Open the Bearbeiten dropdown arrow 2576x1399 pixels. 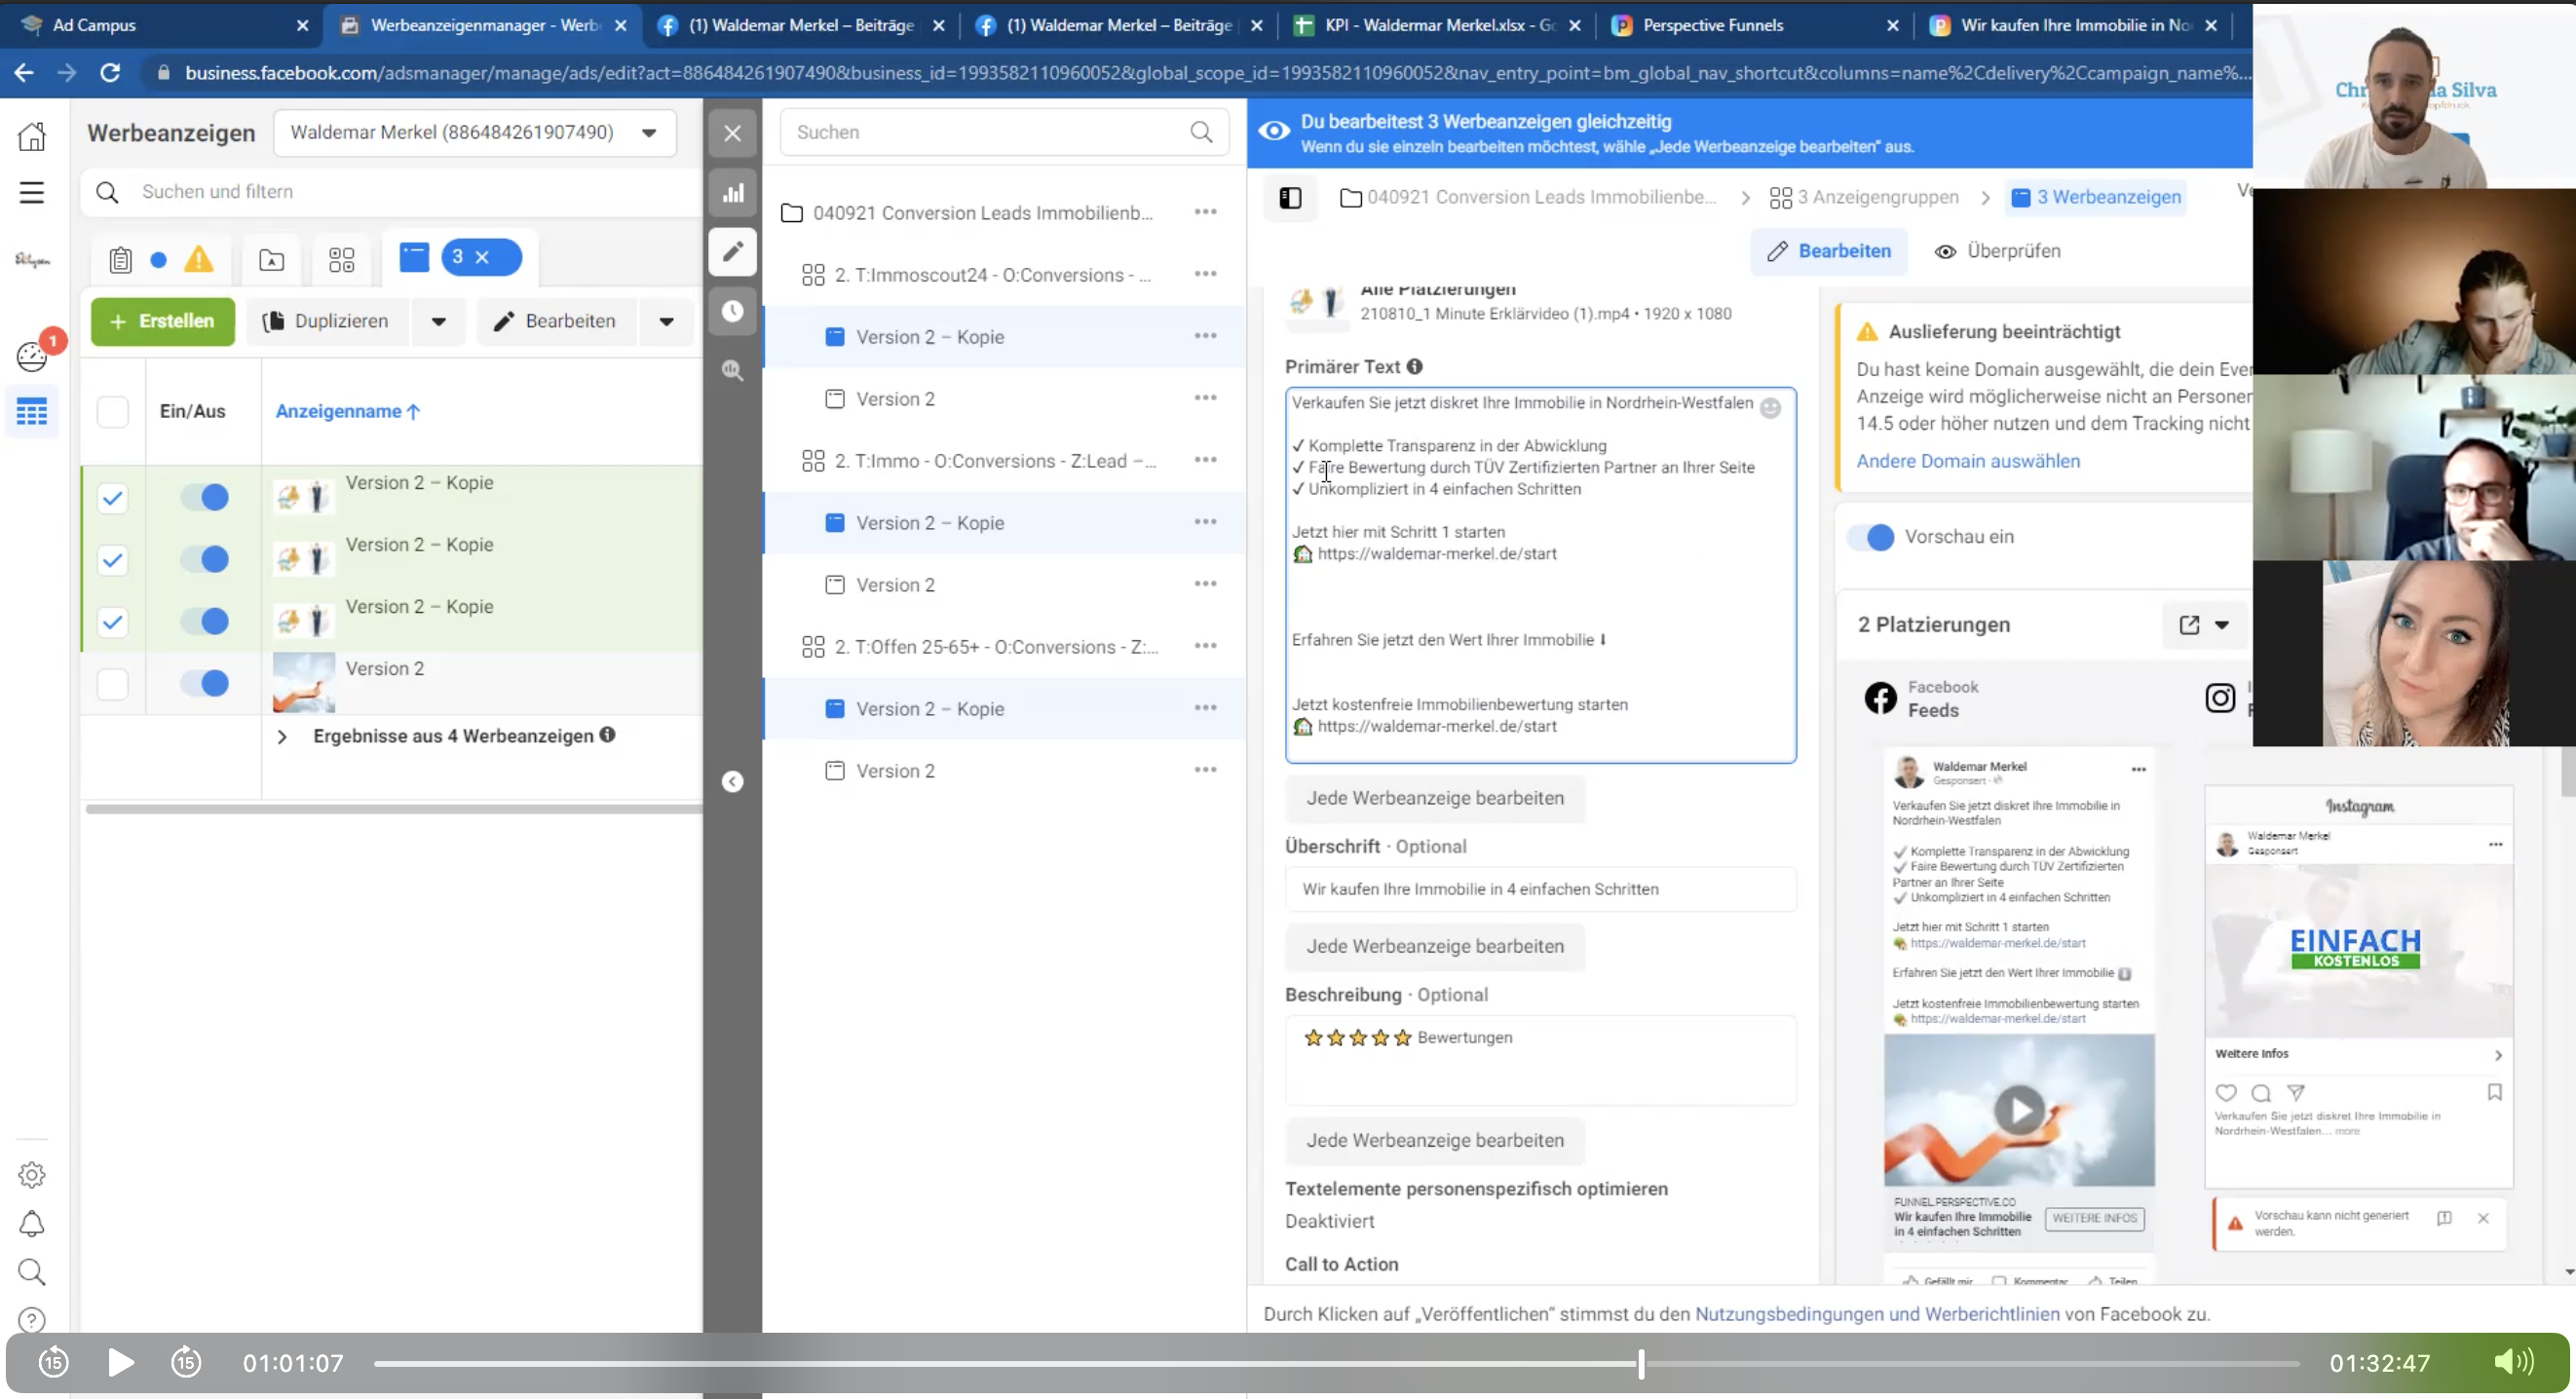click(x=666, y=321)
